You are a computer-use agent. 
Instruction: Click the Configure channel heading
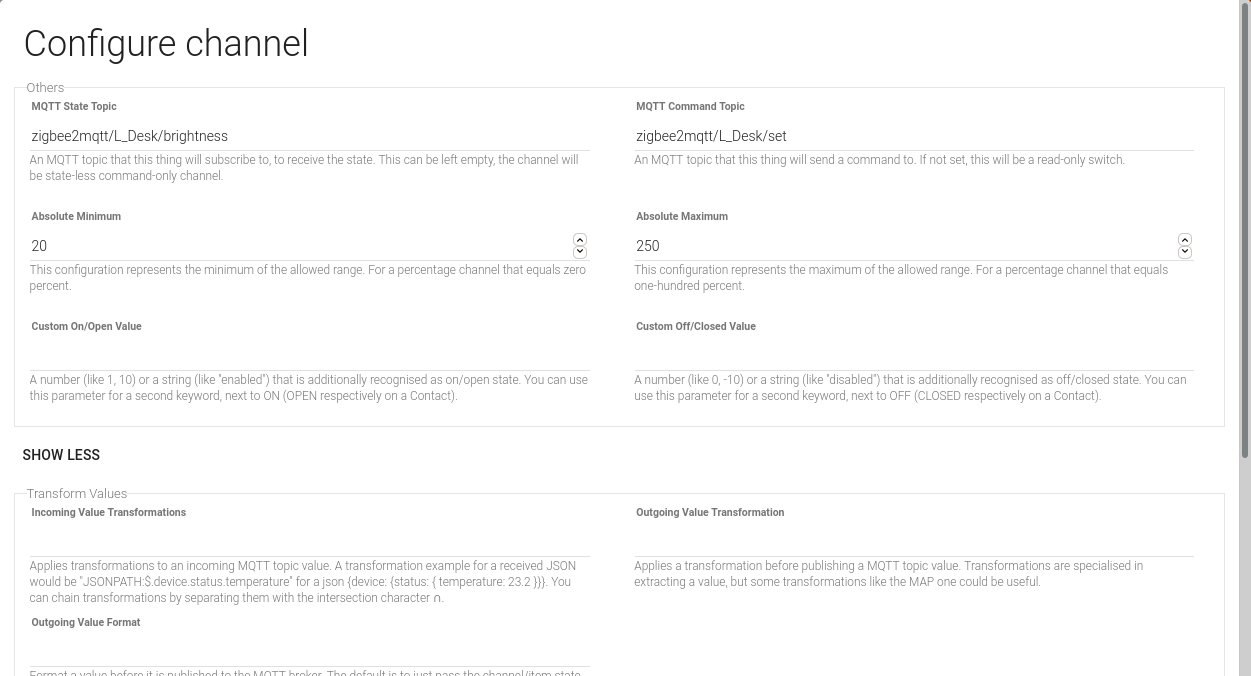click(x=166, y=44)
